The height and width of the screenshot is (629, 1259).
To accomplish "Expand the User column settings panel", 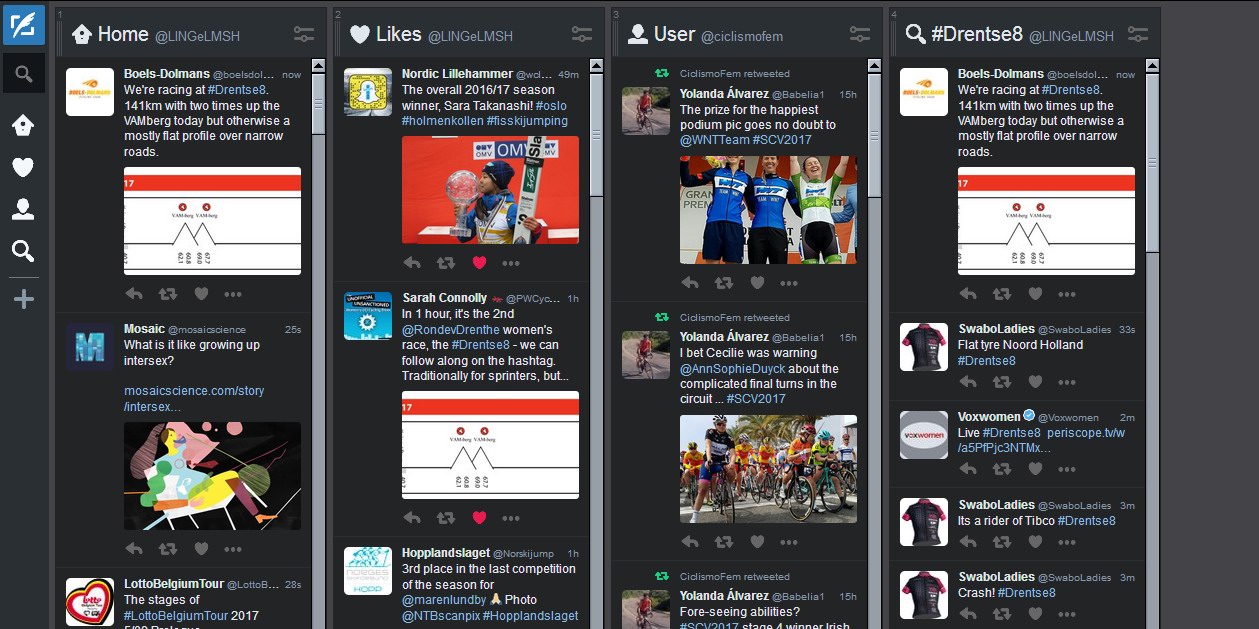I will pyautogui.click(x=859, y=32).
